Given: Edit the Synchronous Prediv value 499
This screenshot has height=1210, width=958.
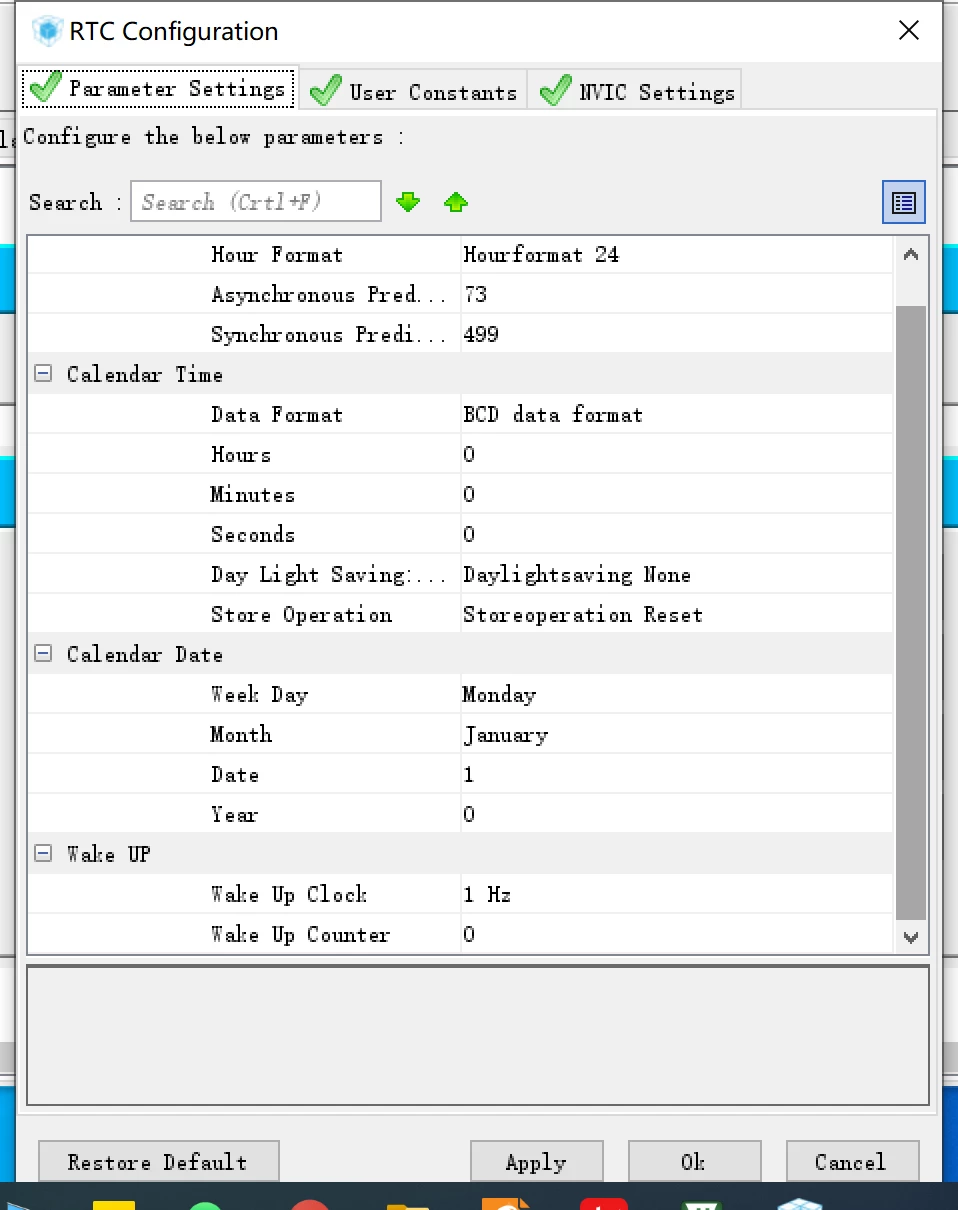Looking at the screenshot, I should (x=676, y=334).
